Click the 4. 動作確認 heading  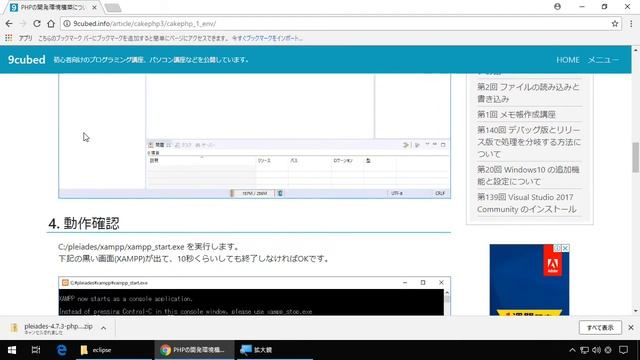tap(84, 223)
